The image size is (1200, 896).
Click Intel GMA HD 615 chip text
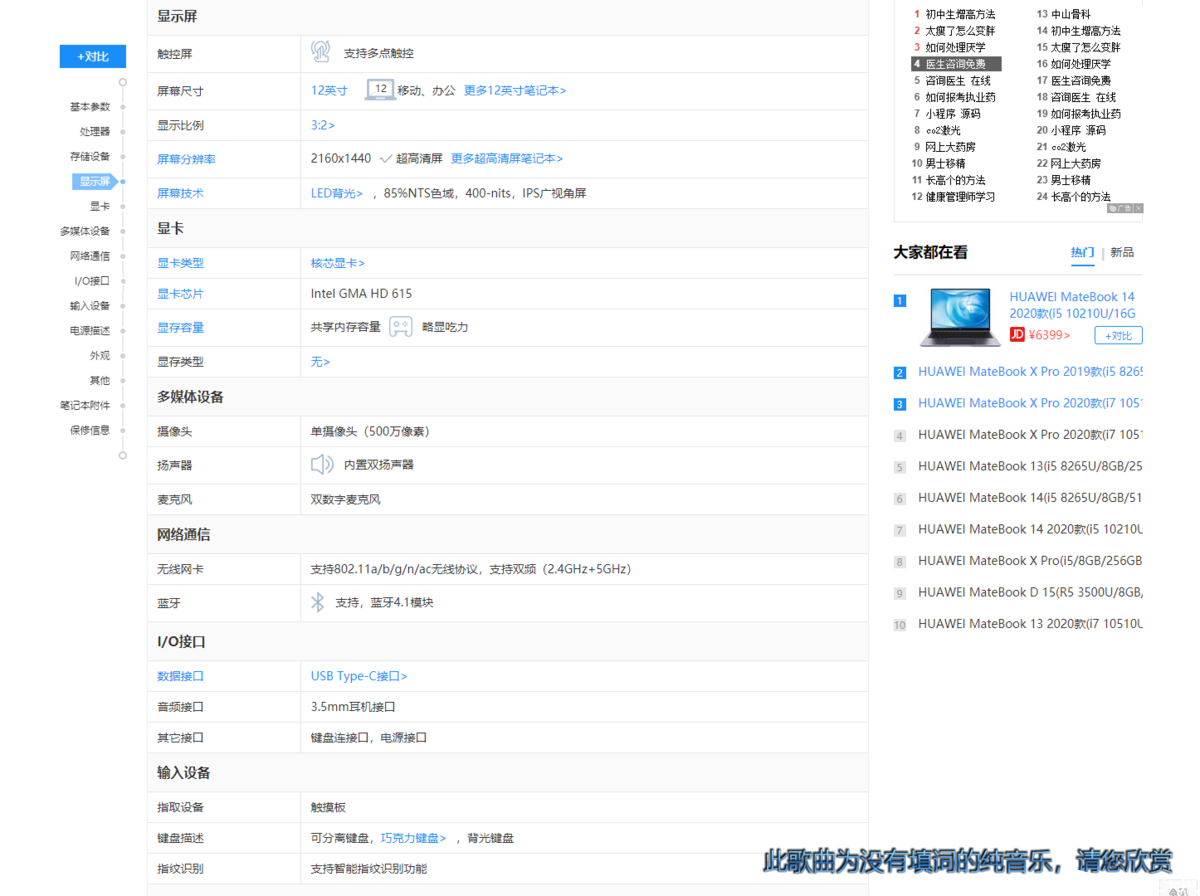click(361, 294)
